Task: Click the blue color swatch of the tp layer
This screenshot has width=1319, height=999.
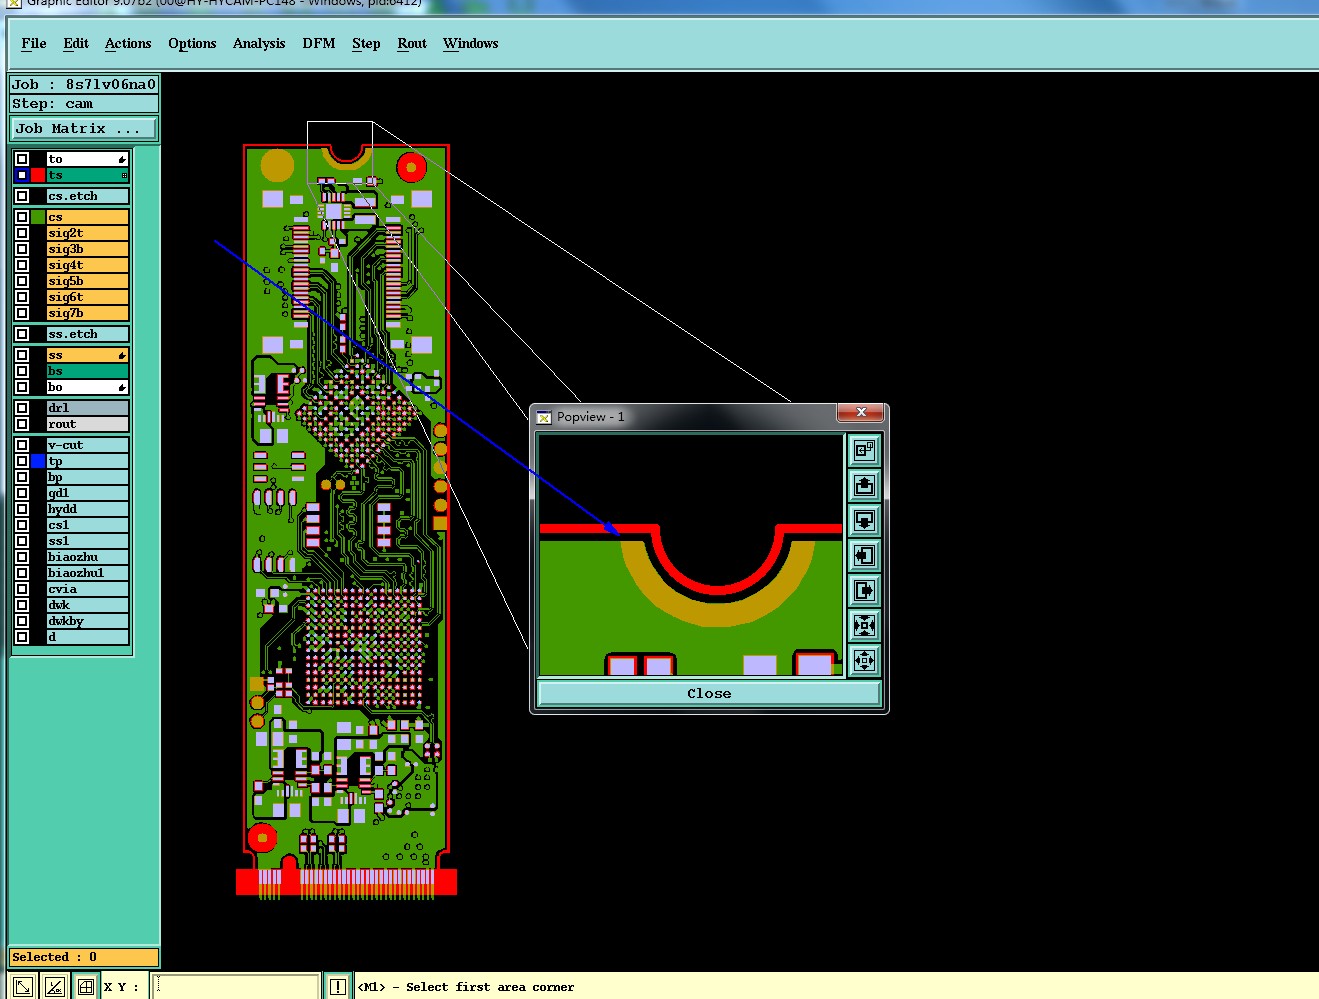Action: [x=38, y=461]
